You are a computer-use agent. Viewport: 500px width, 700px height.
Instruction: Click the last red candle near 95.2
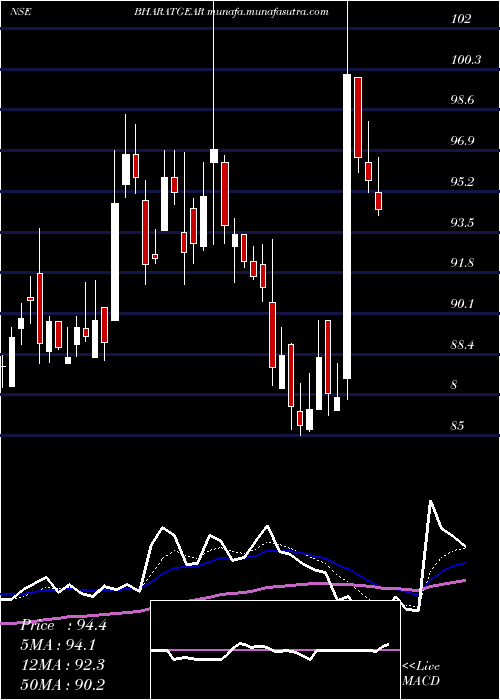379,201
